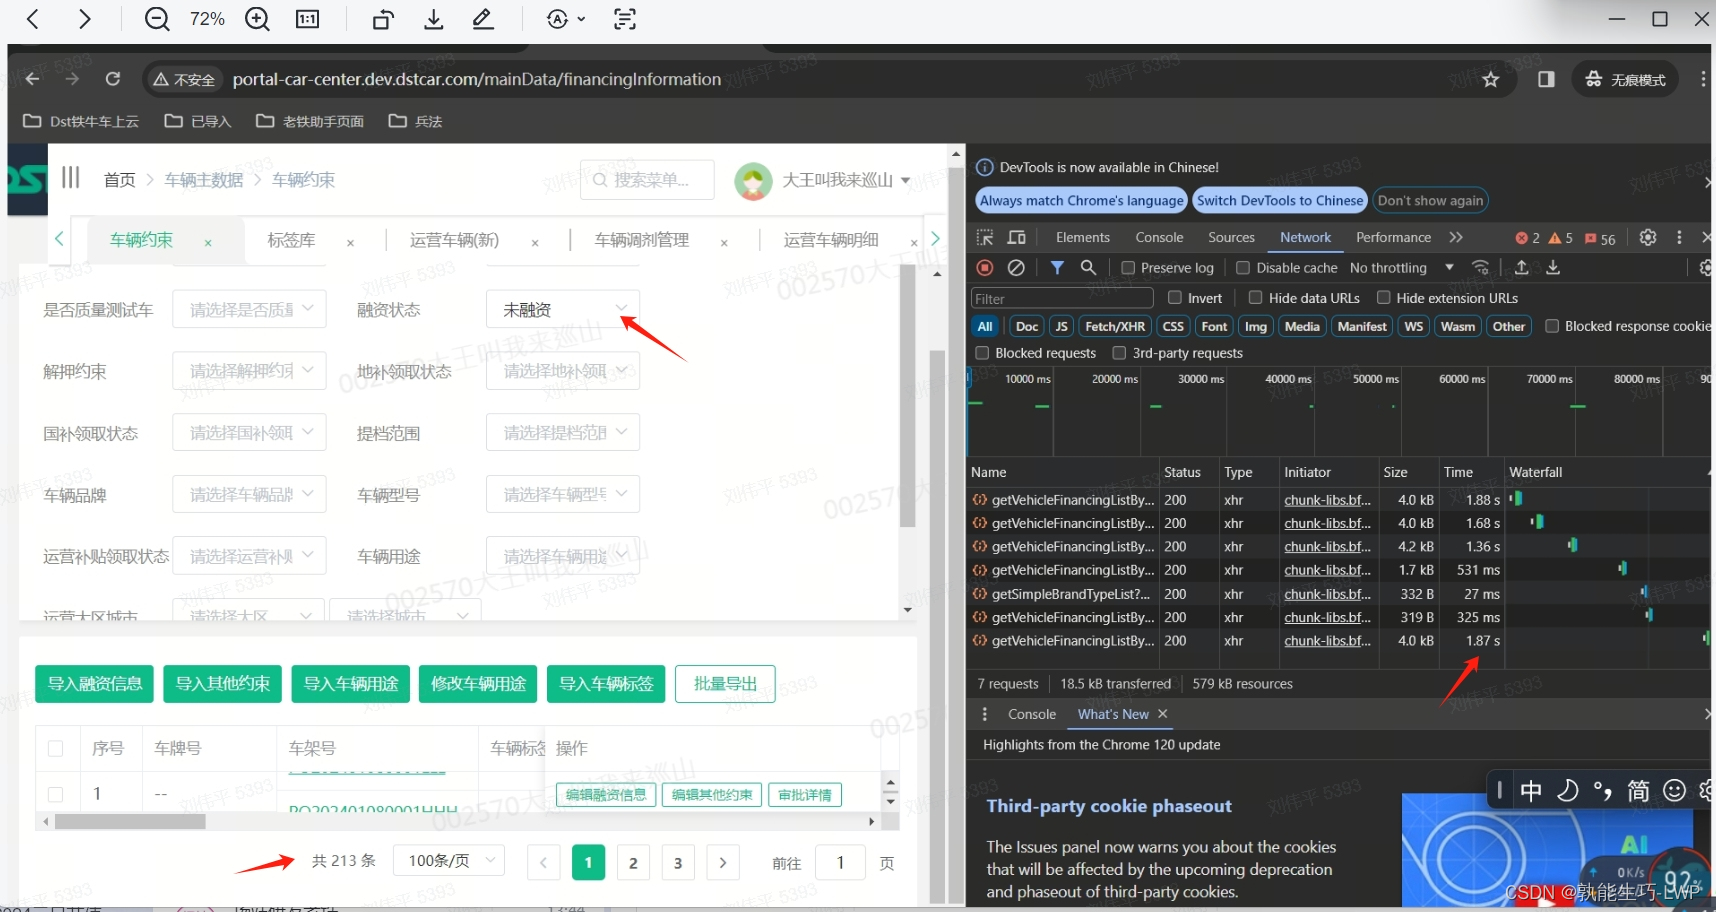Open the 地补领取状态 dropdown
This screenshot has width=1716, height=912.
point(563,371)
